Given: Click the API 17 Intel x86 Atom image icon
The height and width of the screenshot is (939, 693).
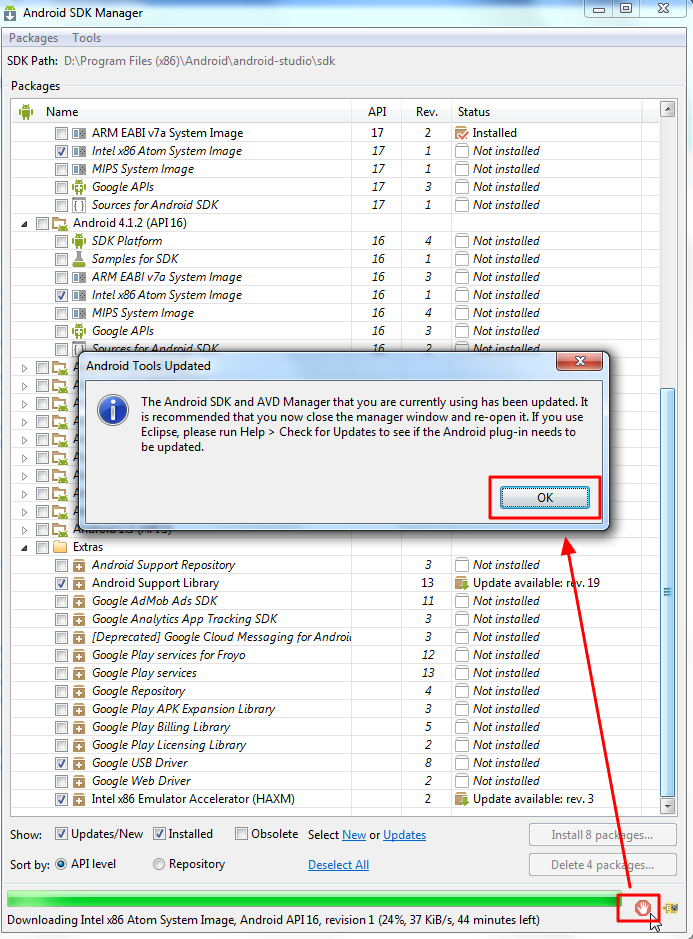Looking at the screenshot, I should (x=79, y=152).
